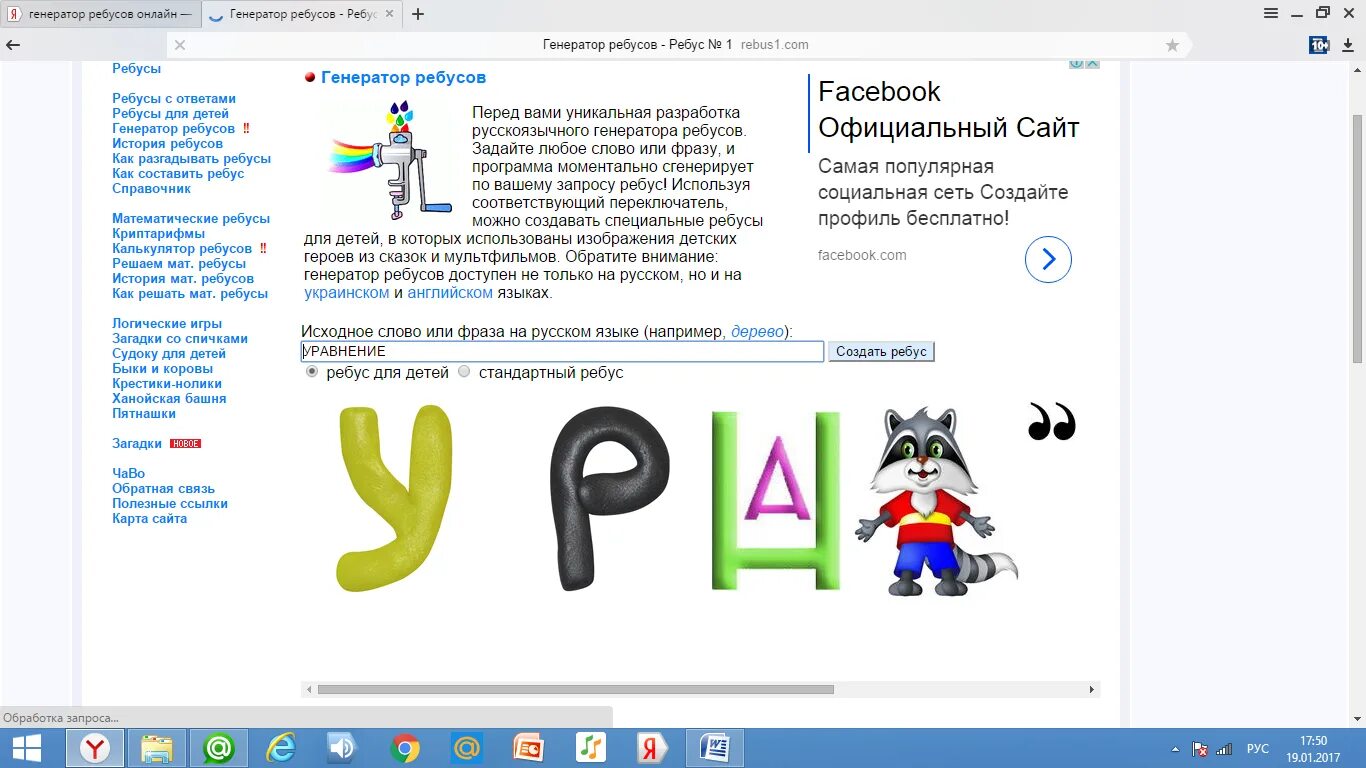Viewport: 1366px width, 768px height.
Task: Launch Internet Explorer from the taskbar
Action: [x=281, y=748]
